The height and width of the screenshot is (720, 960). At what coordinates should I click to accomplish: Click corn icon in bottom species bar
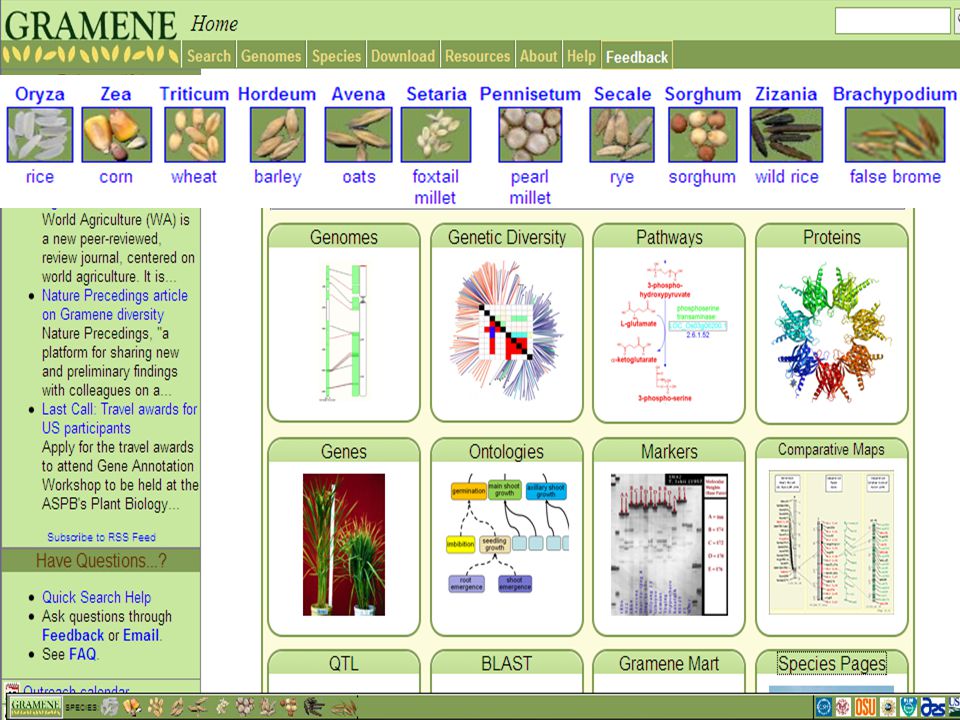[x=132, y=707]
